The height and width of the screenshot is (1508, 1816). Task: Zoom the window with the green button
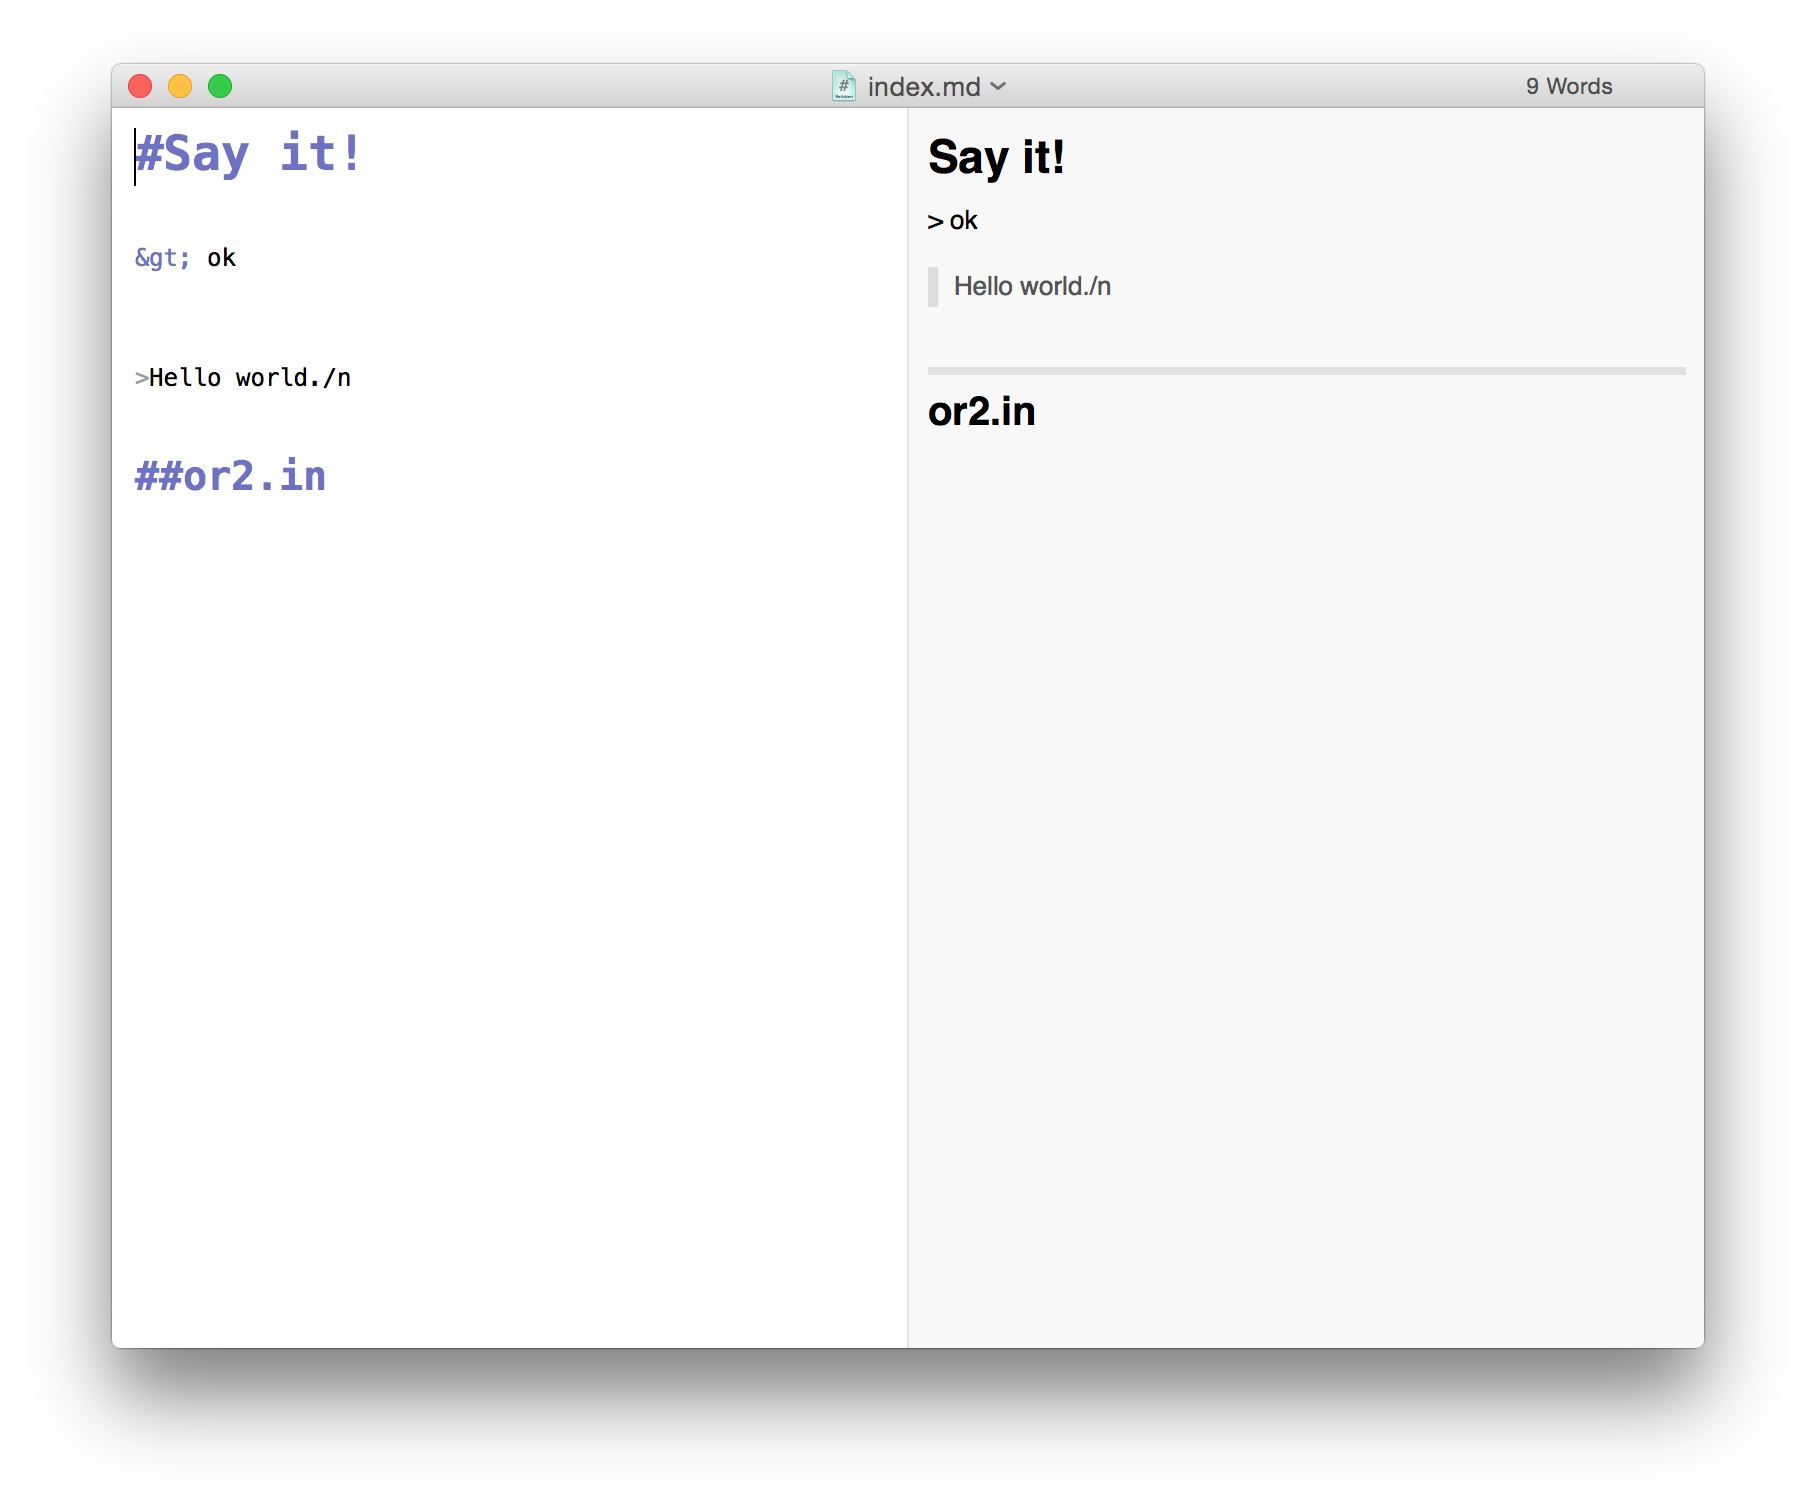tap(220, 86)
